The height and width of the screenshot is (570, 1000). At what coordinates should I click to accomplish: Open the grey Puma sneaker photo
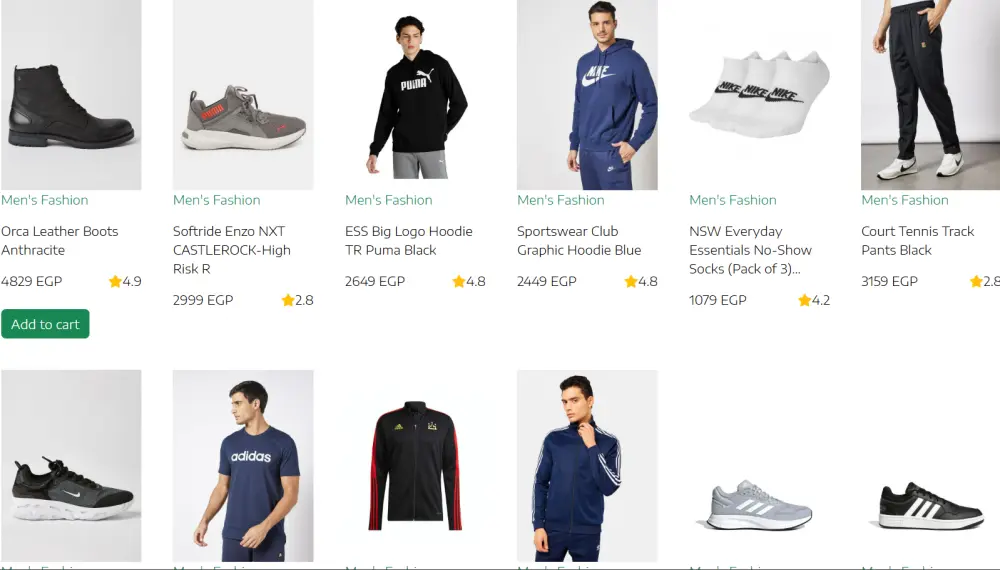(x=243, y=95)
